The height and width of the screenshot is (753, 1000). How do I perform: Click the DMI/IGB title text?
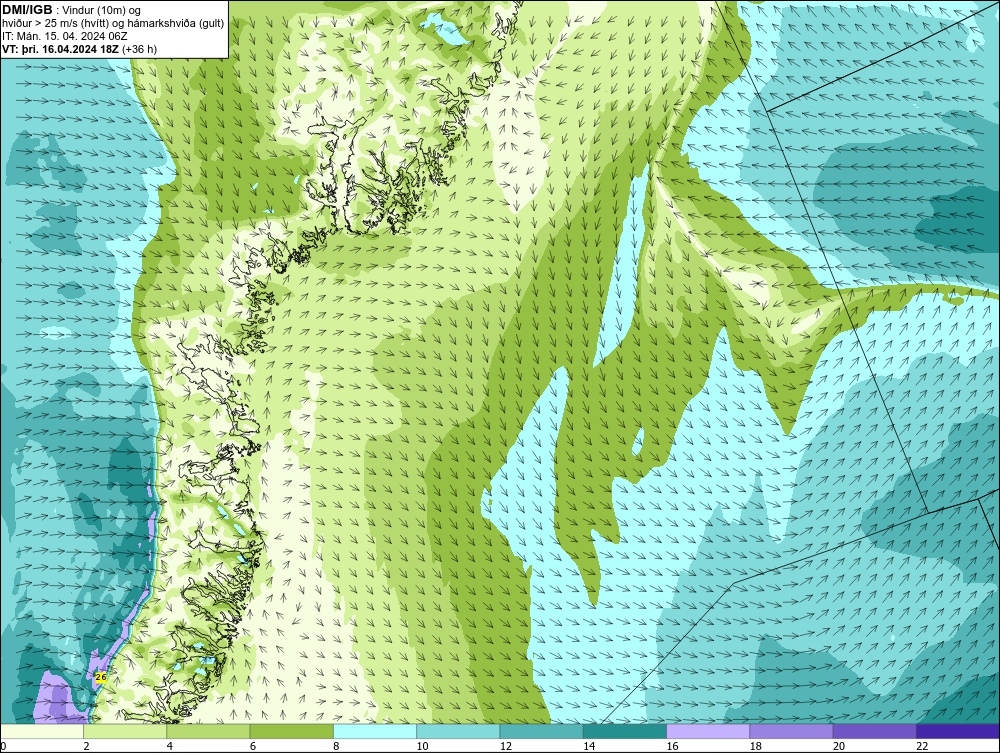(27, 10)
